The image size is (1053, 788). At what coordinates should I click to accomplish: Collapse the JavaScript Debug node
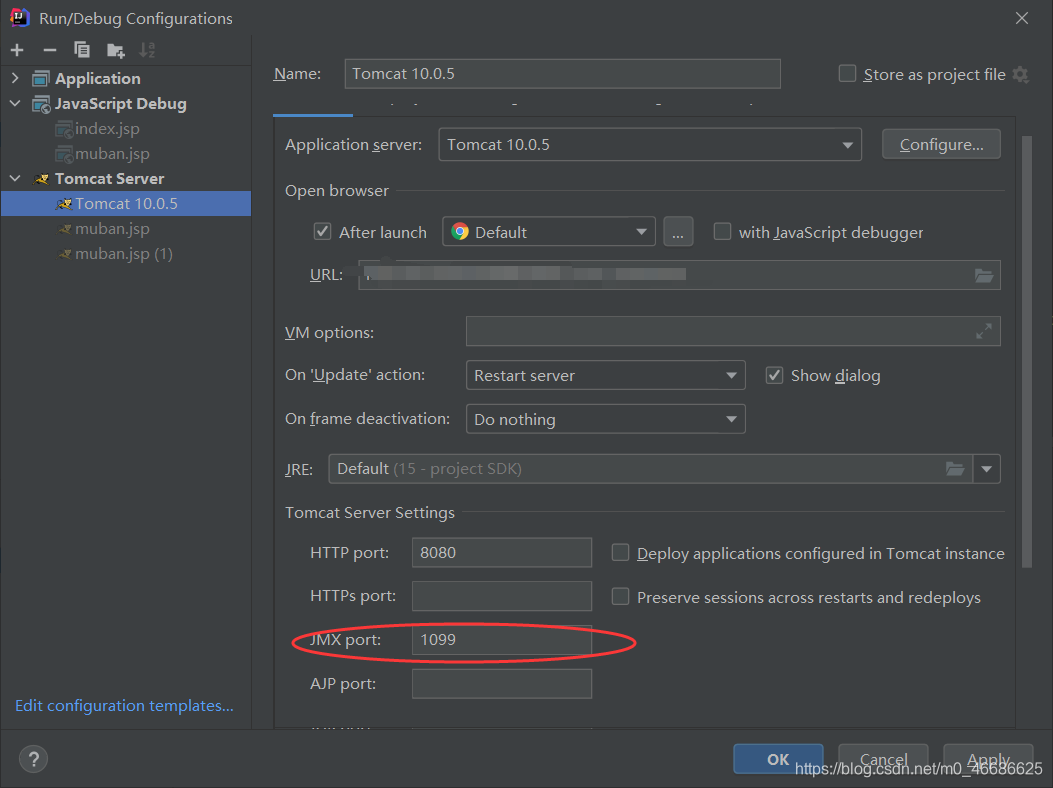pos(15,103)
